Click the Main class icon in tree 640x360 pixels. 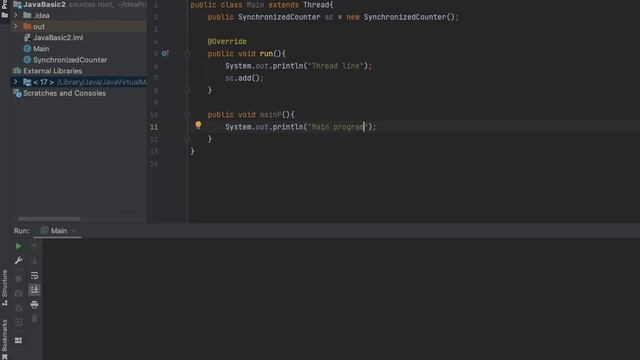(x=27, y=49)
